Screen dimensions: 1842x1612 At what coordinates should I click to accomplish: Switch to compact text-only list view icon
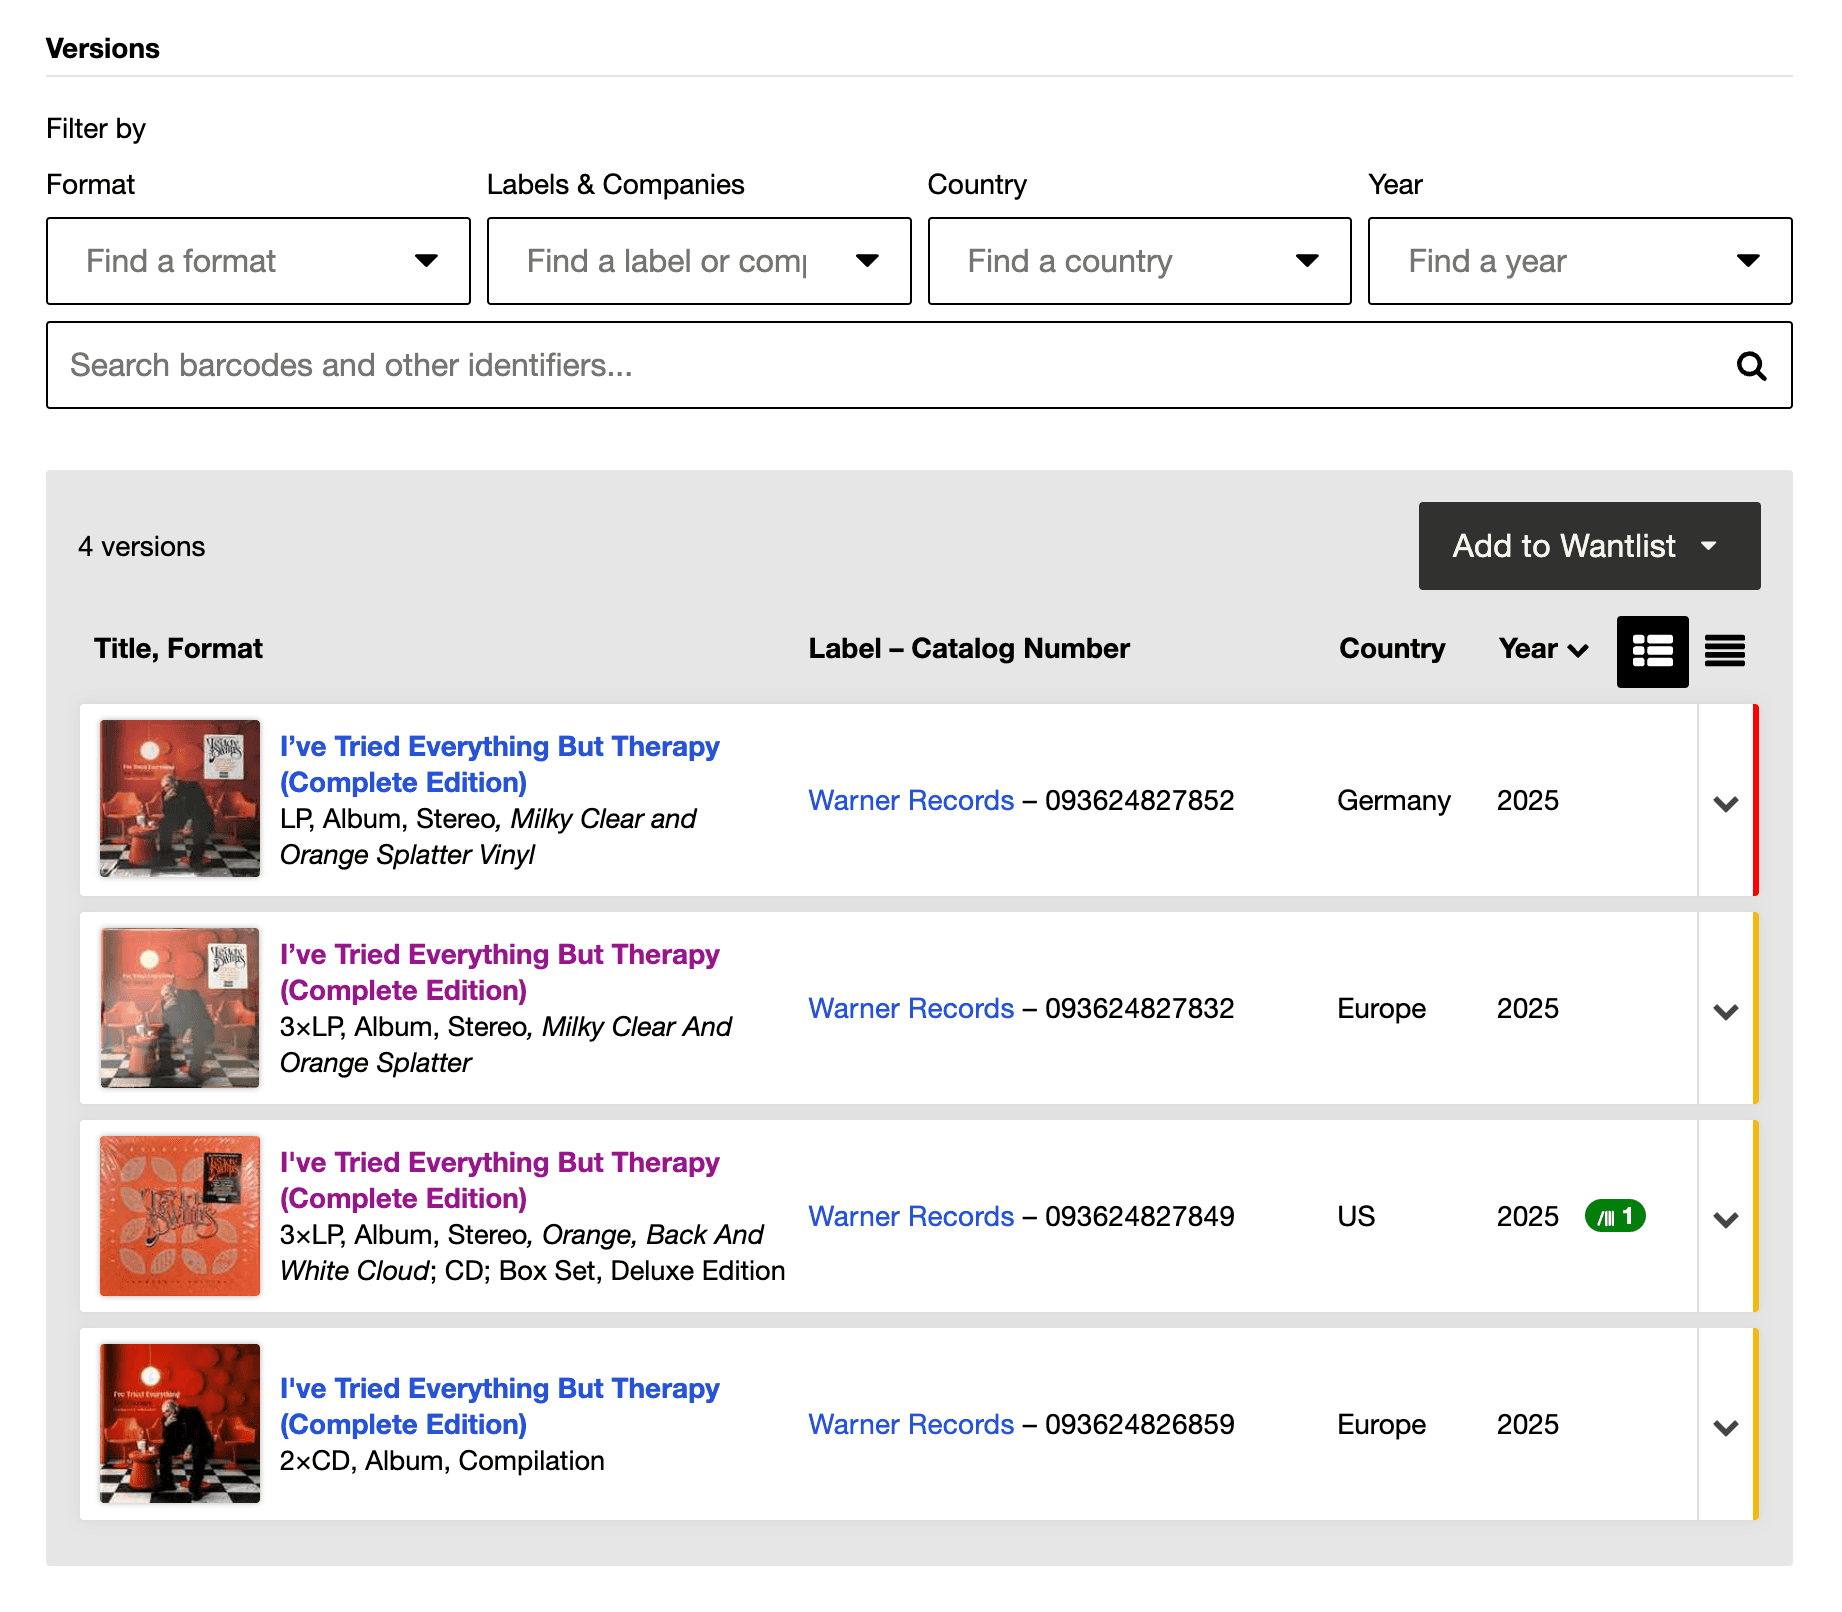click(1725, 651)
